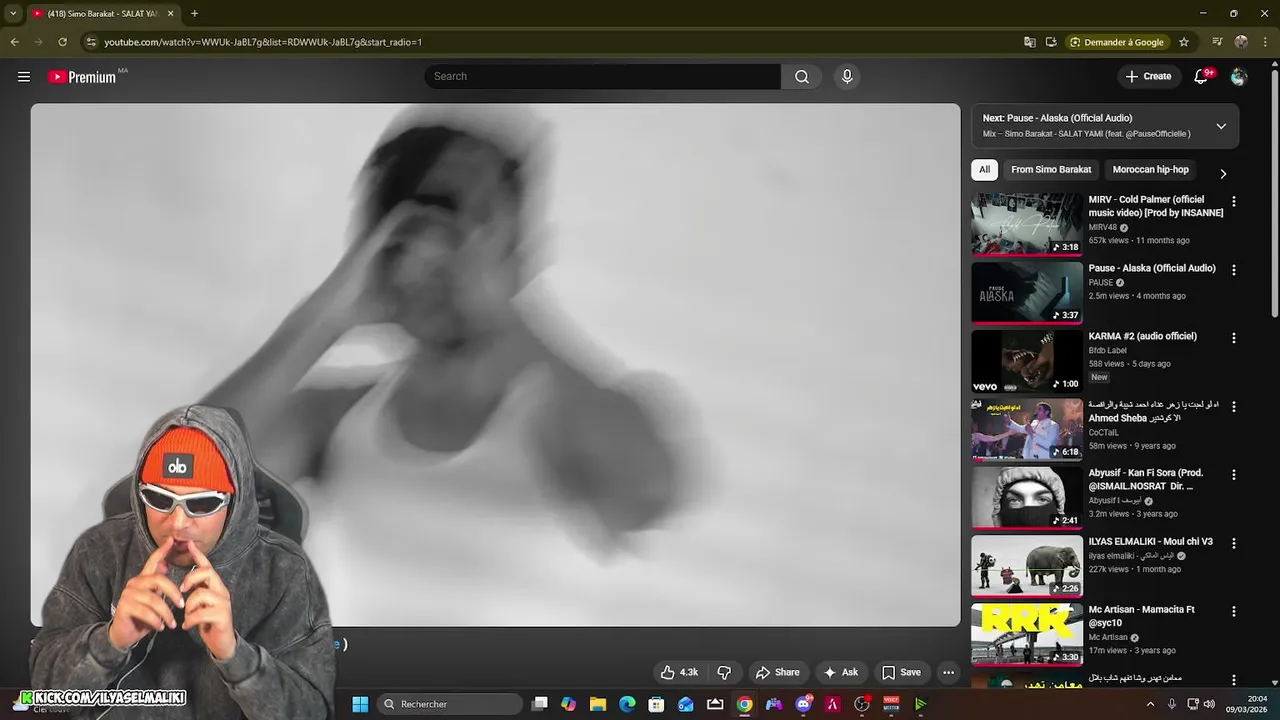Expand the Next Pause Alaska mix panel
Image resolution: width=1280 pixels, height=720 pixels.
pos(1221,126)
